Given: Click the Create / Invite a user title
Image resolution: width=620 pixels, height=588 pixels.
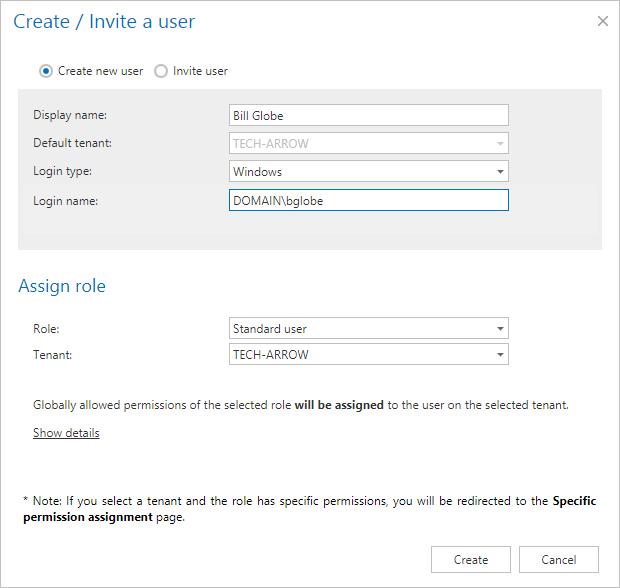Looking at the screenshot, I should click(x=104, y=21).
